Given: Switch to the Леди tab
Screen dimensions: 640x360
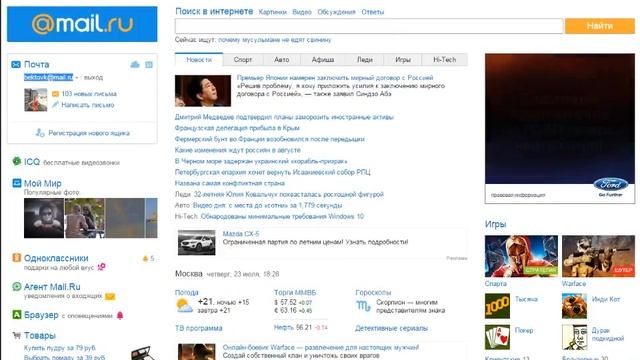Looking at the screenshot, I should pyautogui.click(x=364, y=60).
